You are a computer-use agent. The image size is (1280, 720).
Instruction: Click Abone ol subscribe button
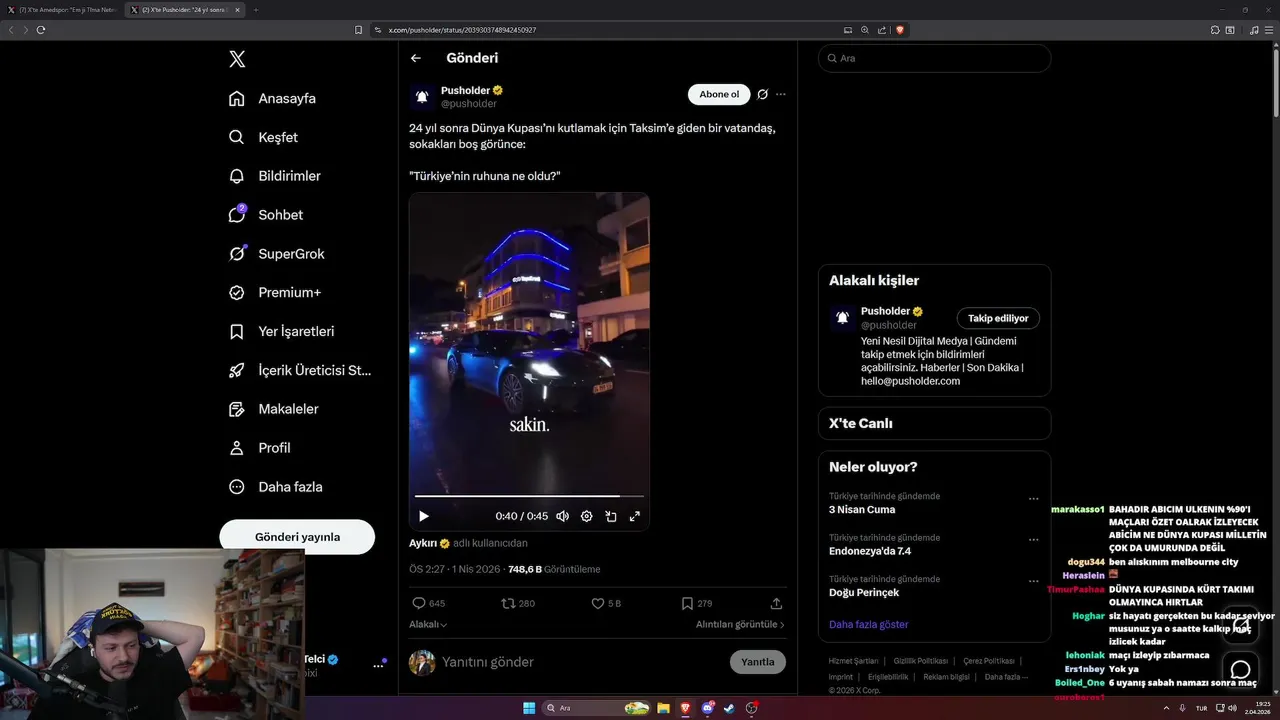tap(719, 94)
